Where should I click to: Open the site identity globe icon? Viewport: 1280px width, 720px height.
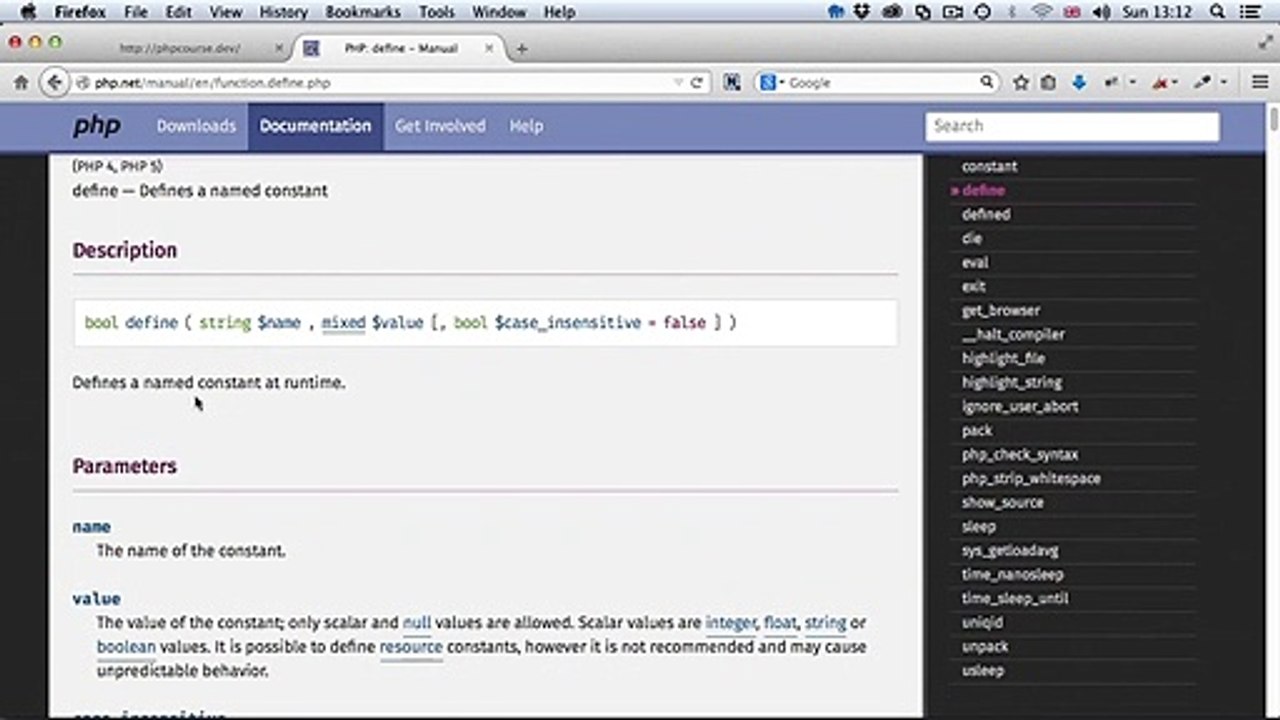click(84, 83)
